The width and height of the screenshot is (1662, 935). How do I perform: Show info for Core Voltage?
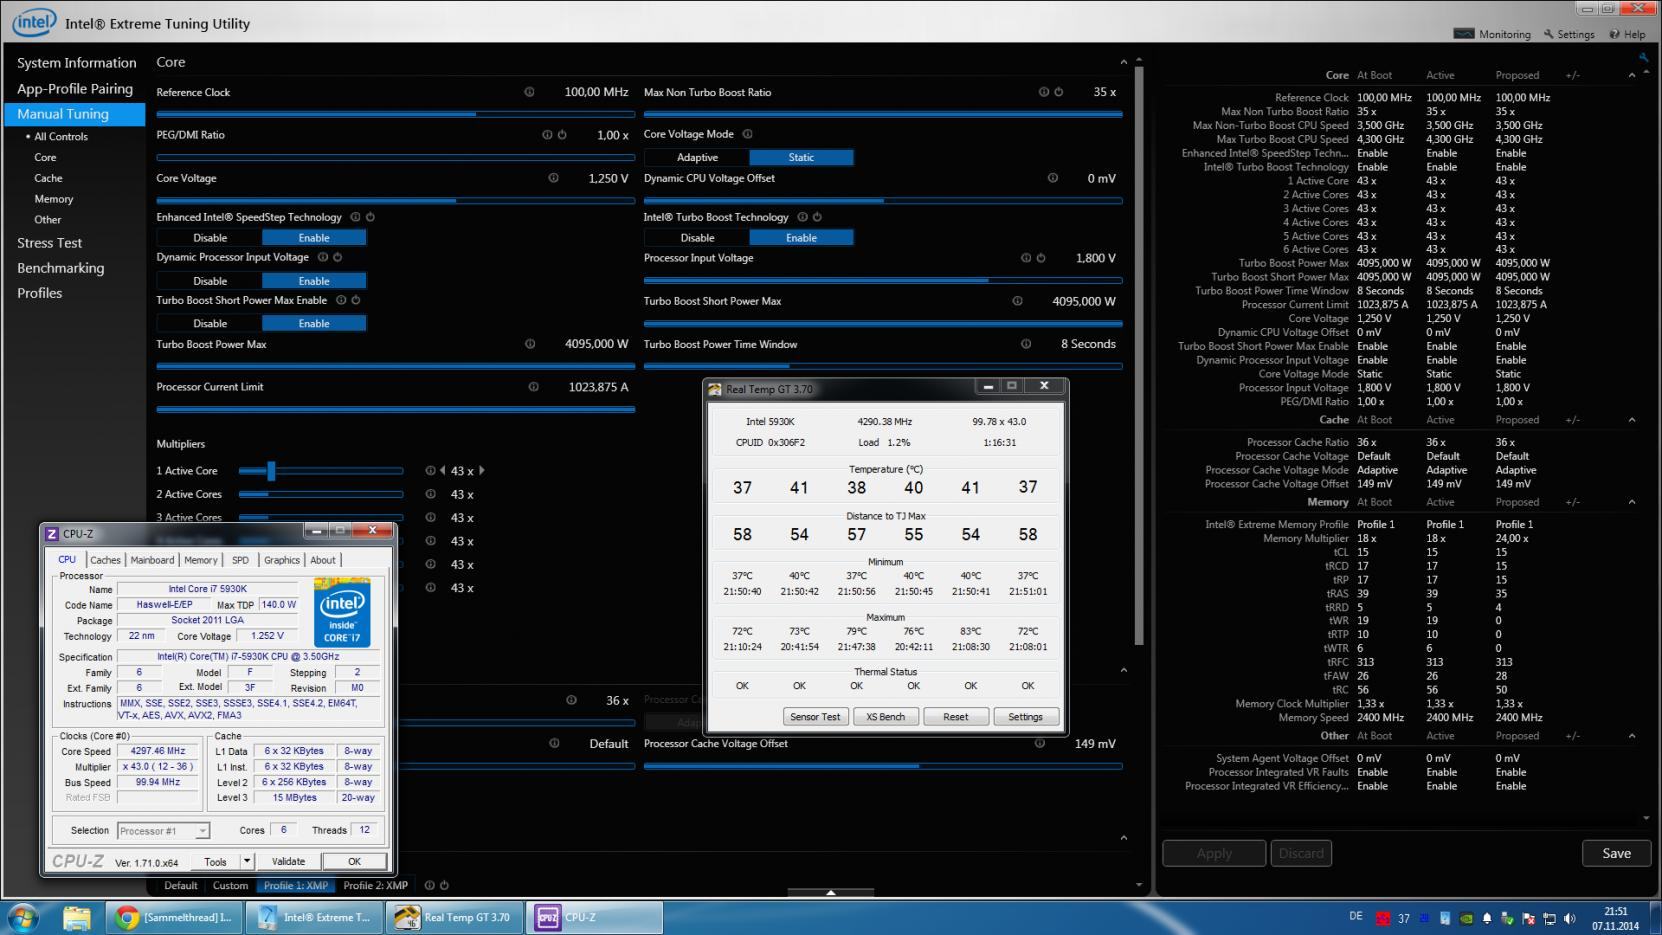click(553, 178)
